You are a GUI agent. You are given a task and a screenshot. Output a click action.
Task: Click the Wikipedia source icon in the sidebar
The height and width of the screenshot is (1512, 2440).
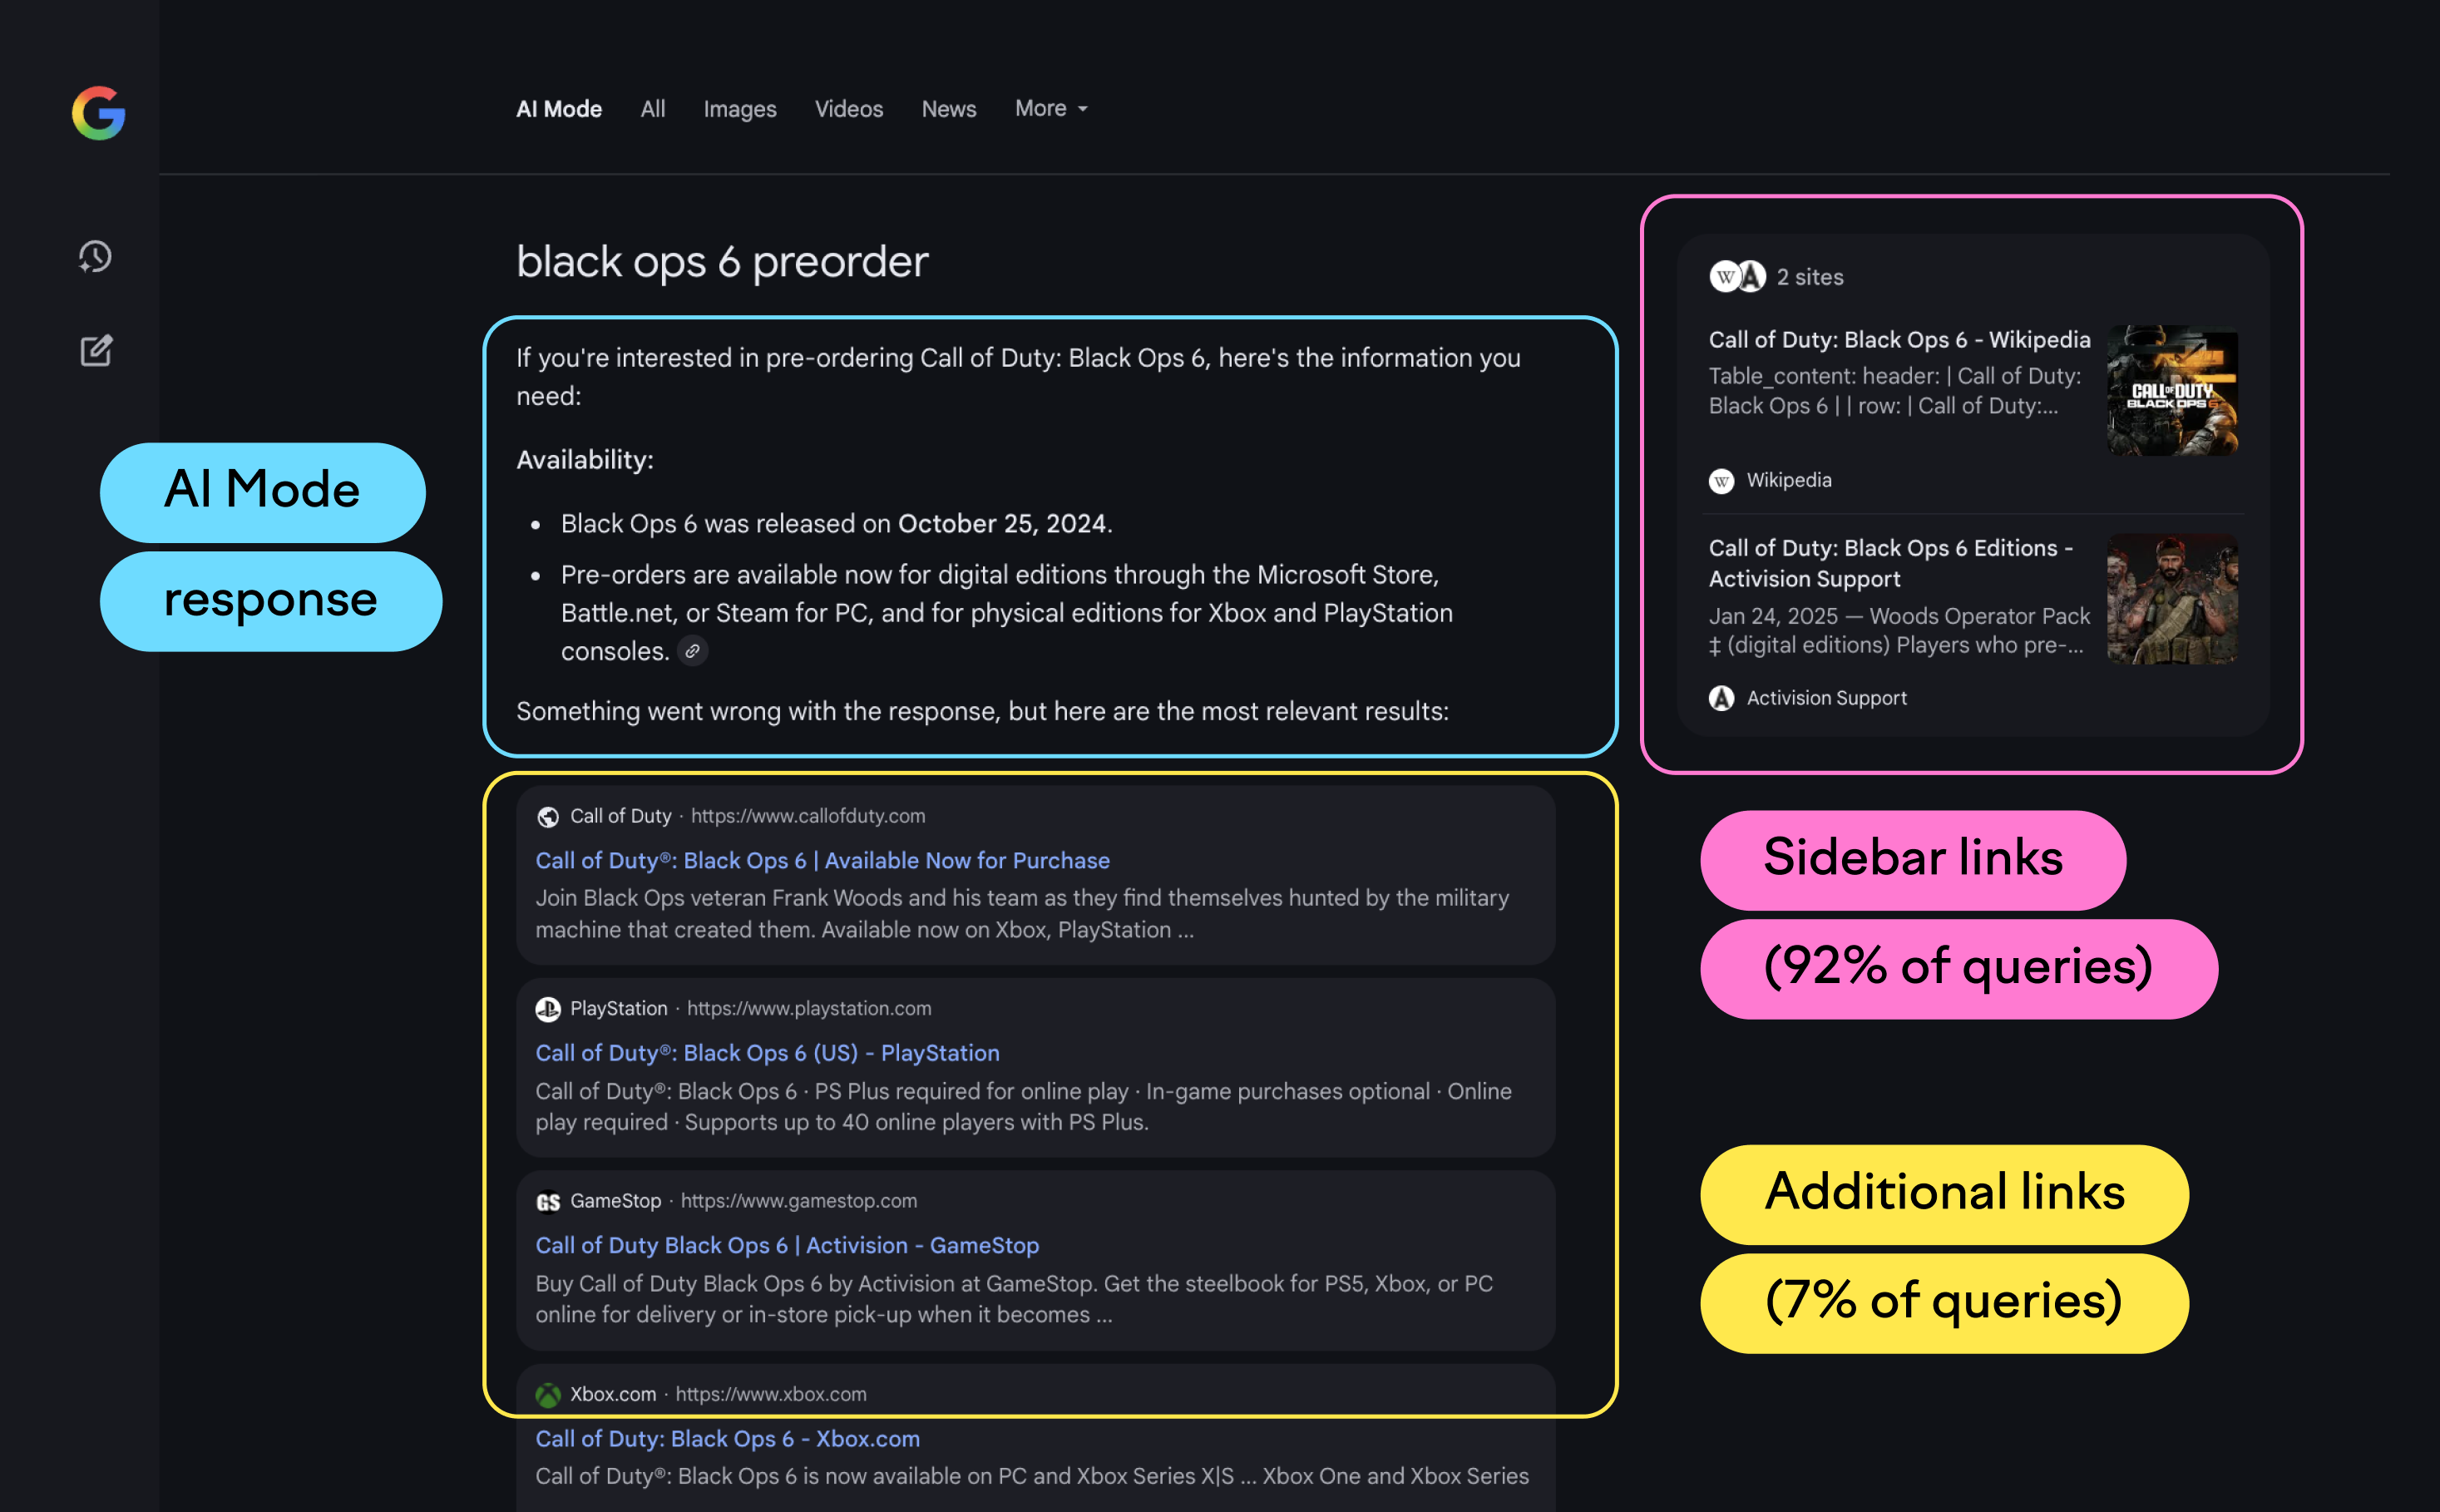[1720, 480]
